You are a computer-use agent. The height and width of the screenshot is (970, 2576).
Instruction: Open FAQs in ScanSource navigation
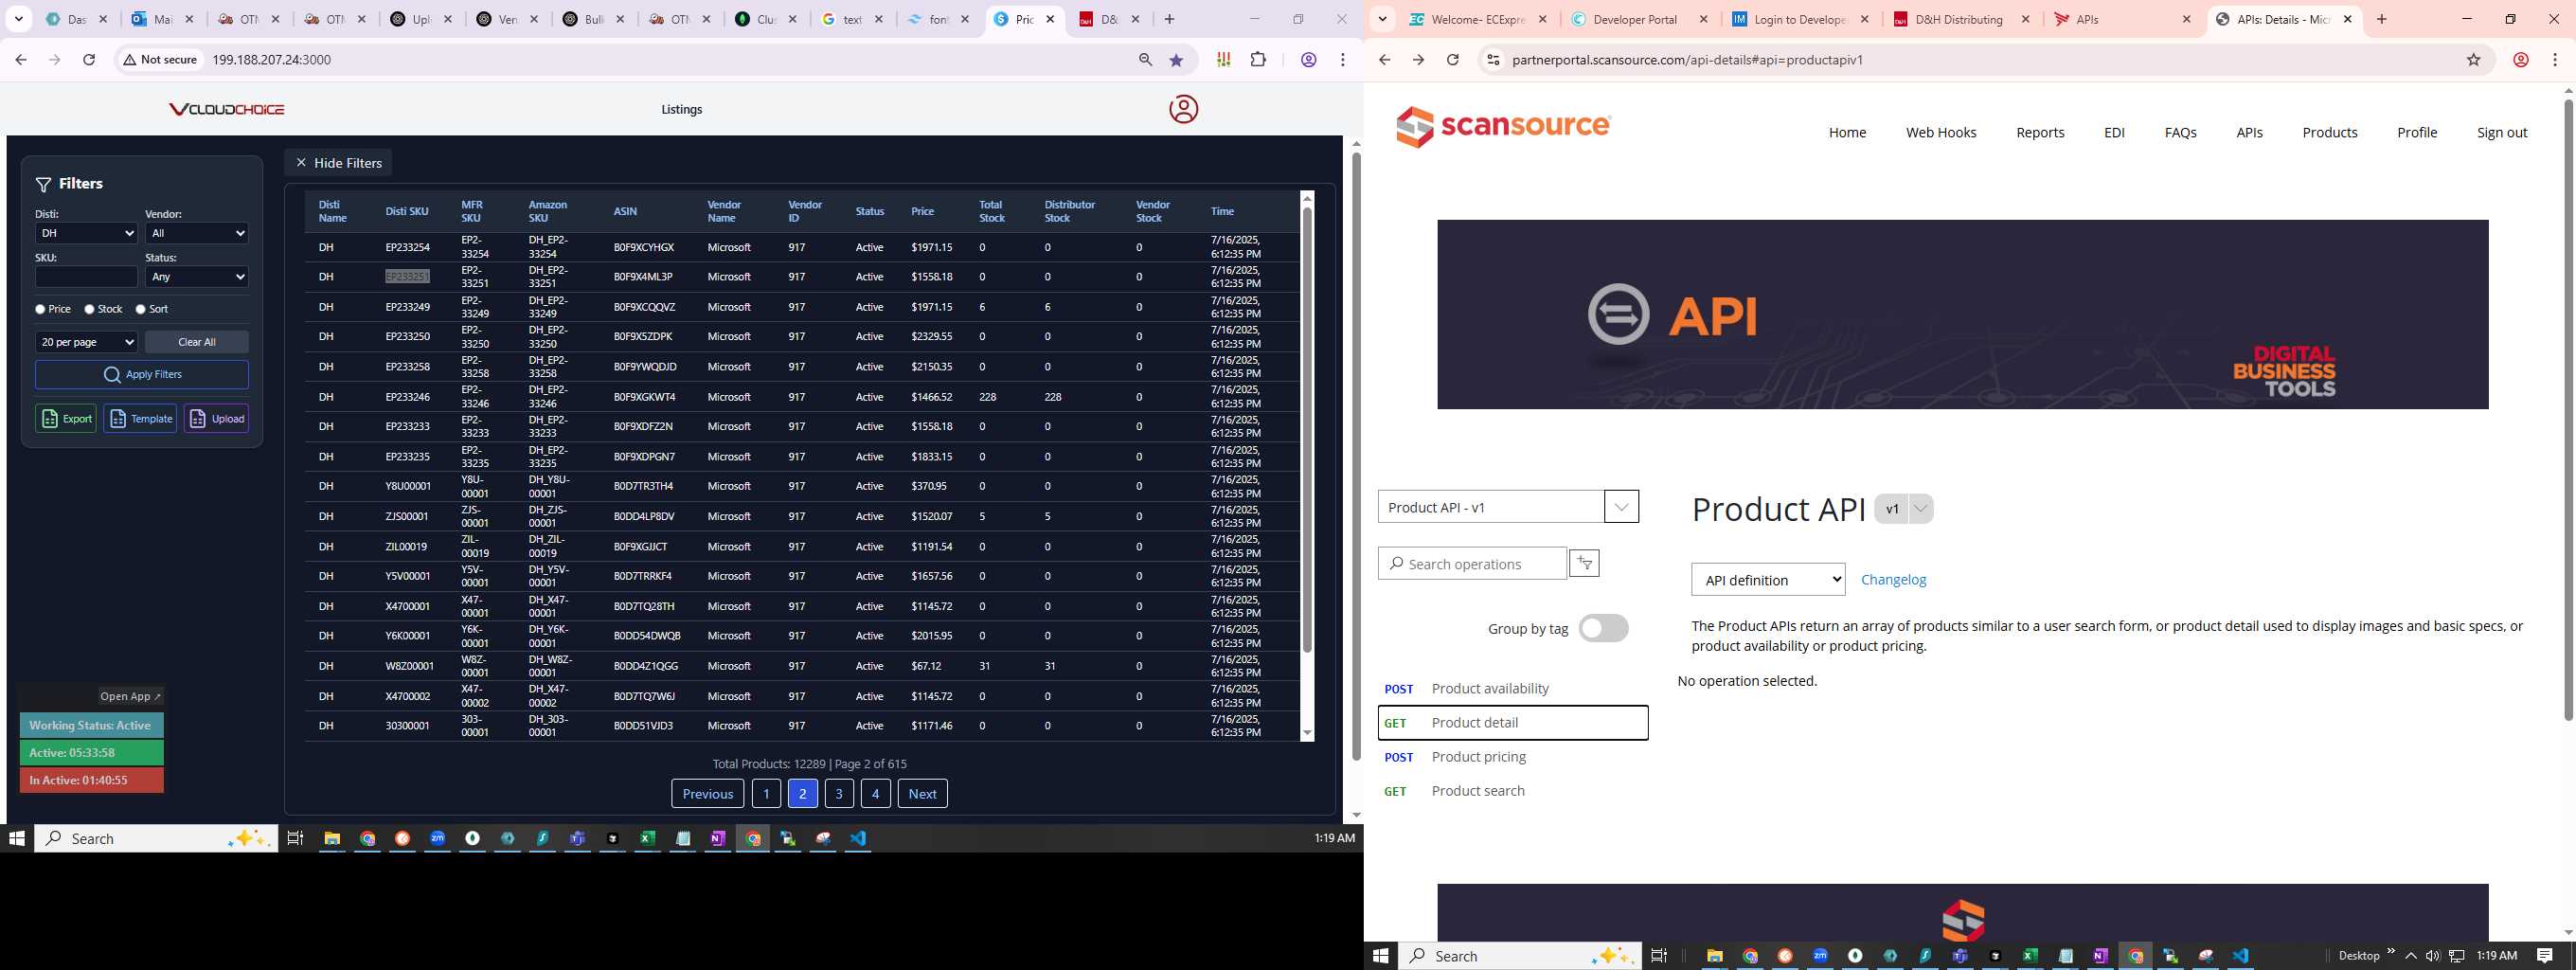[2180, 132]
